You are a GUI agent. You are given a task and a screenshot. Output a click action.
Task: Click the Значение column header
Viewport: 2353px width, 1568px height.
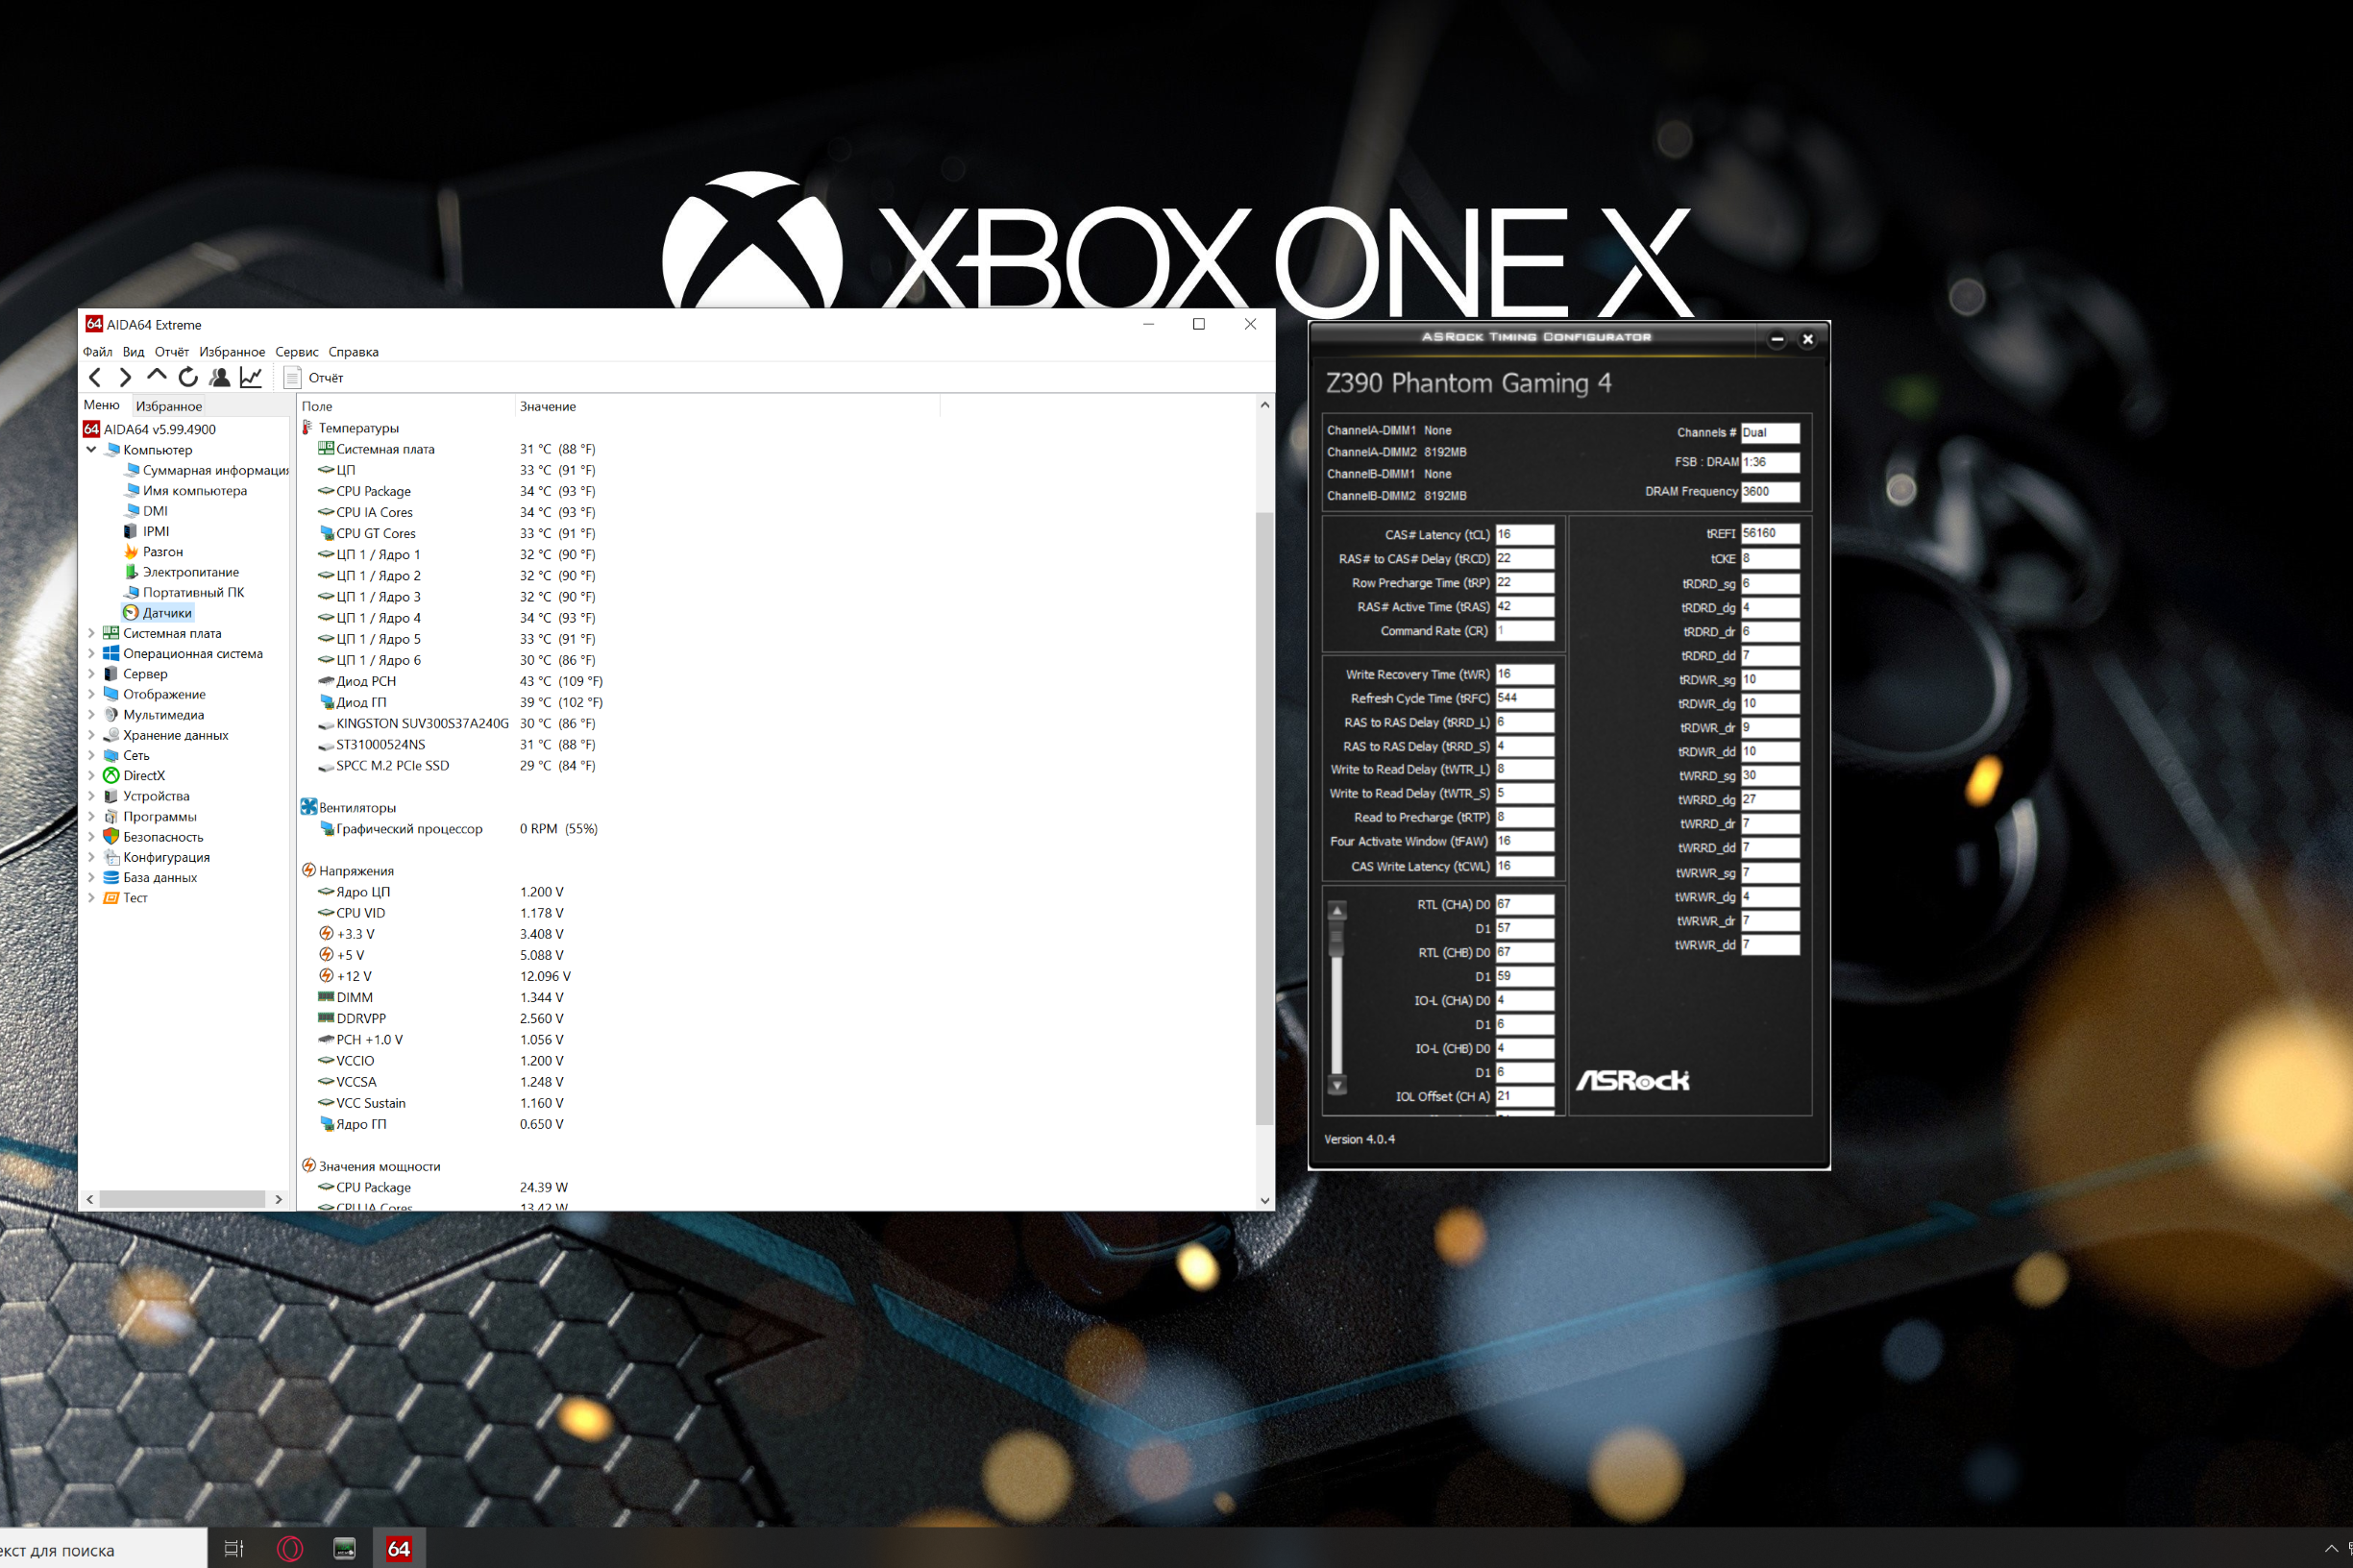pos(548,406)
